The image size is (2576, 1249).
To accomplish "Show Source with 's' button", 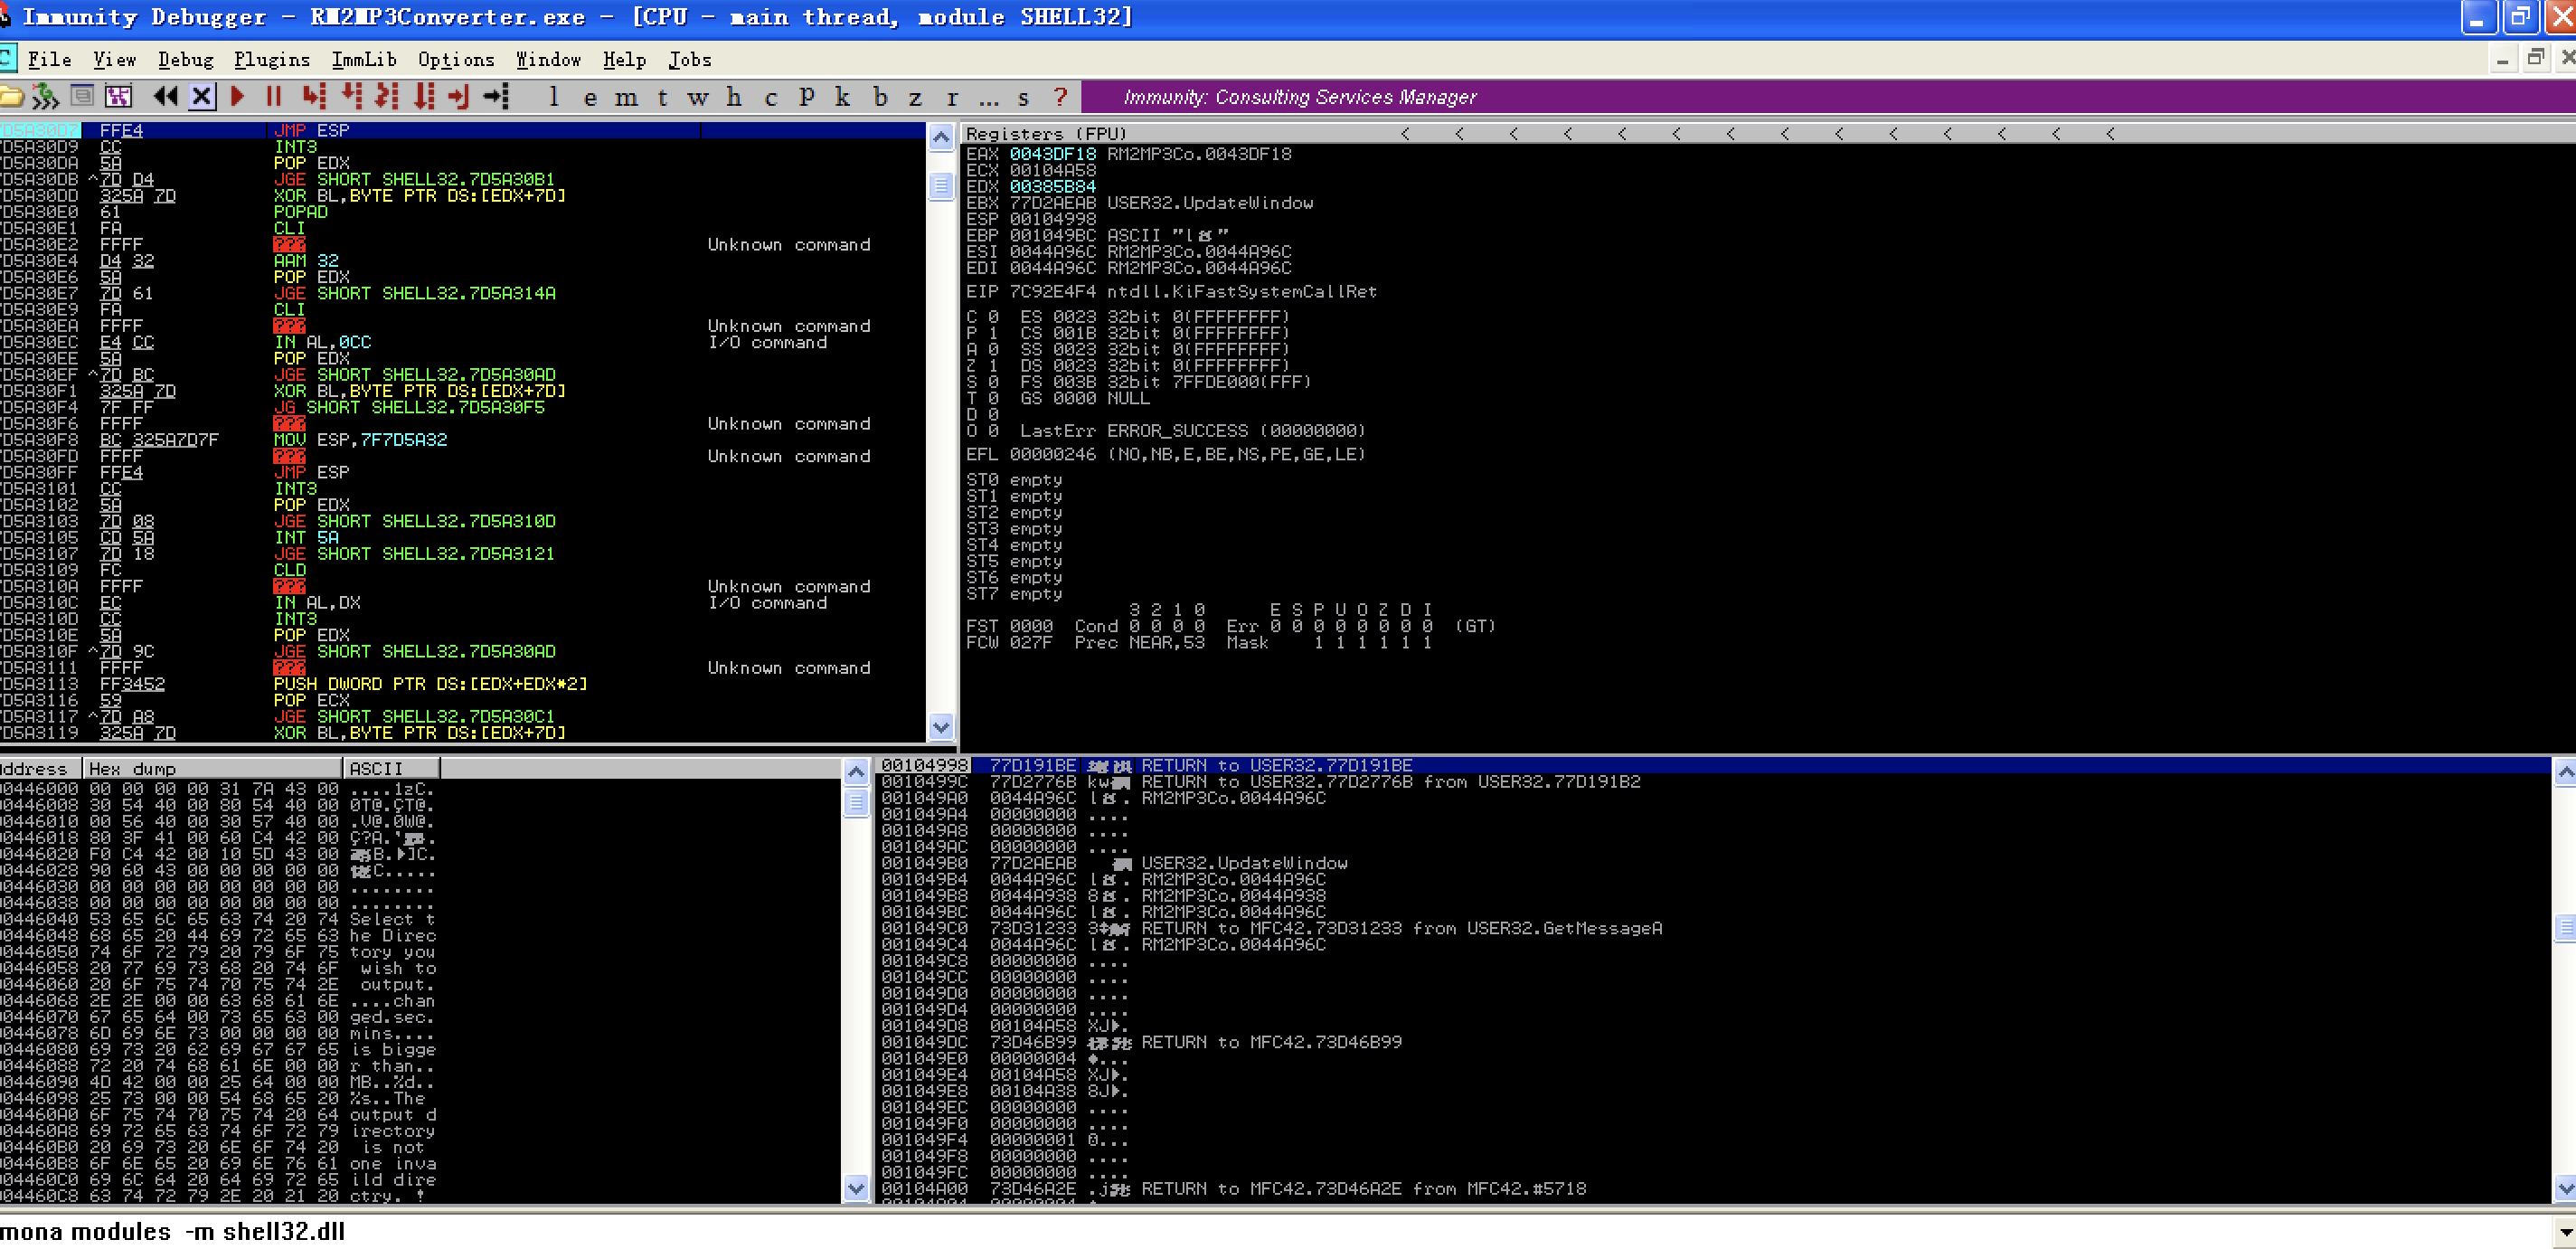I will (1023, 97).
